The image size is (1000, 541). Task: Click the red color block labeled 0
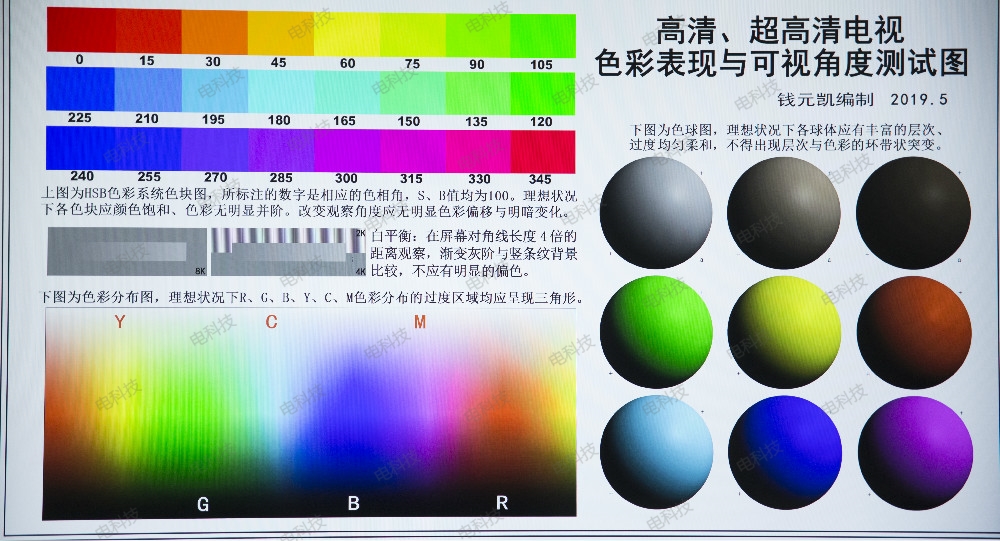click(x=80, y=33)
